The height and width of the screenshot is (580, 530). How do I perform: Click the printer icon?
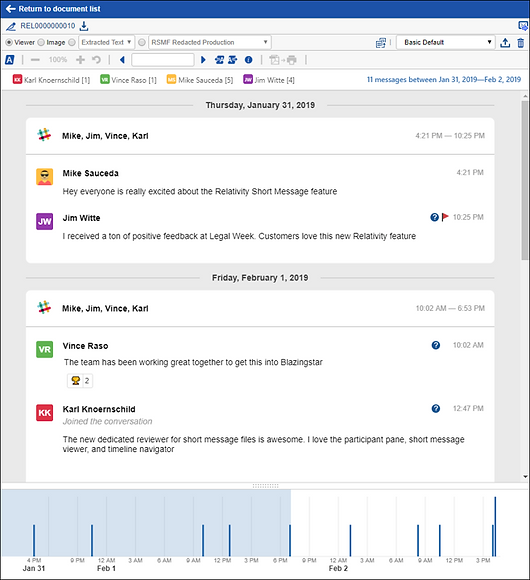292,60
